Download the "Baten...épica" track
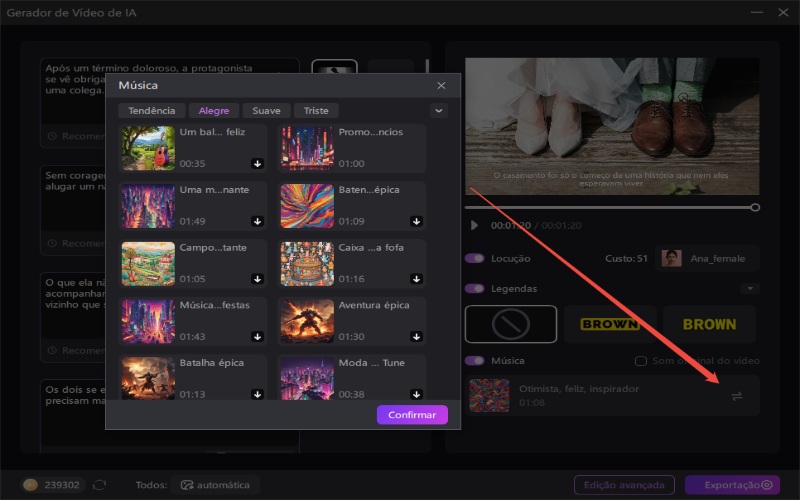The height and width of the screenshot is (500, 800). pos(416,221)
